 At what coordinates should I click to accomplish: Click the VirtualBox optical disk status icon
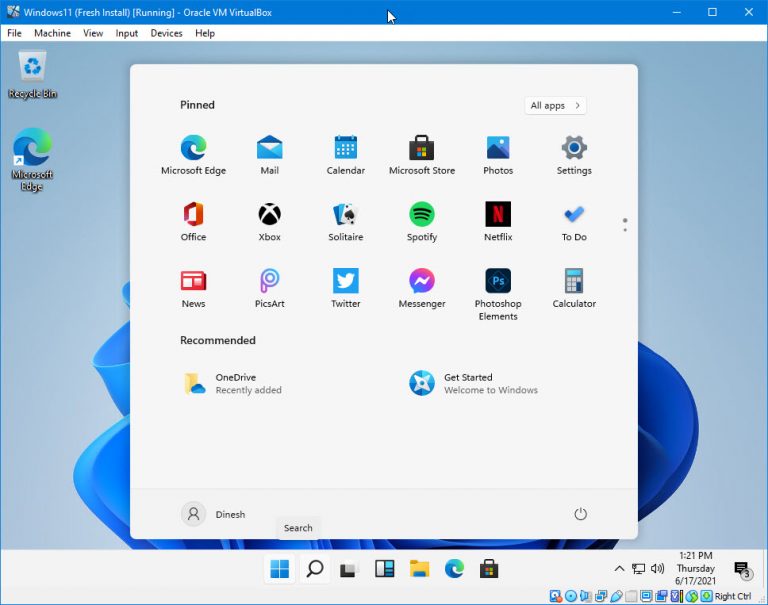[x=571, y=596]
